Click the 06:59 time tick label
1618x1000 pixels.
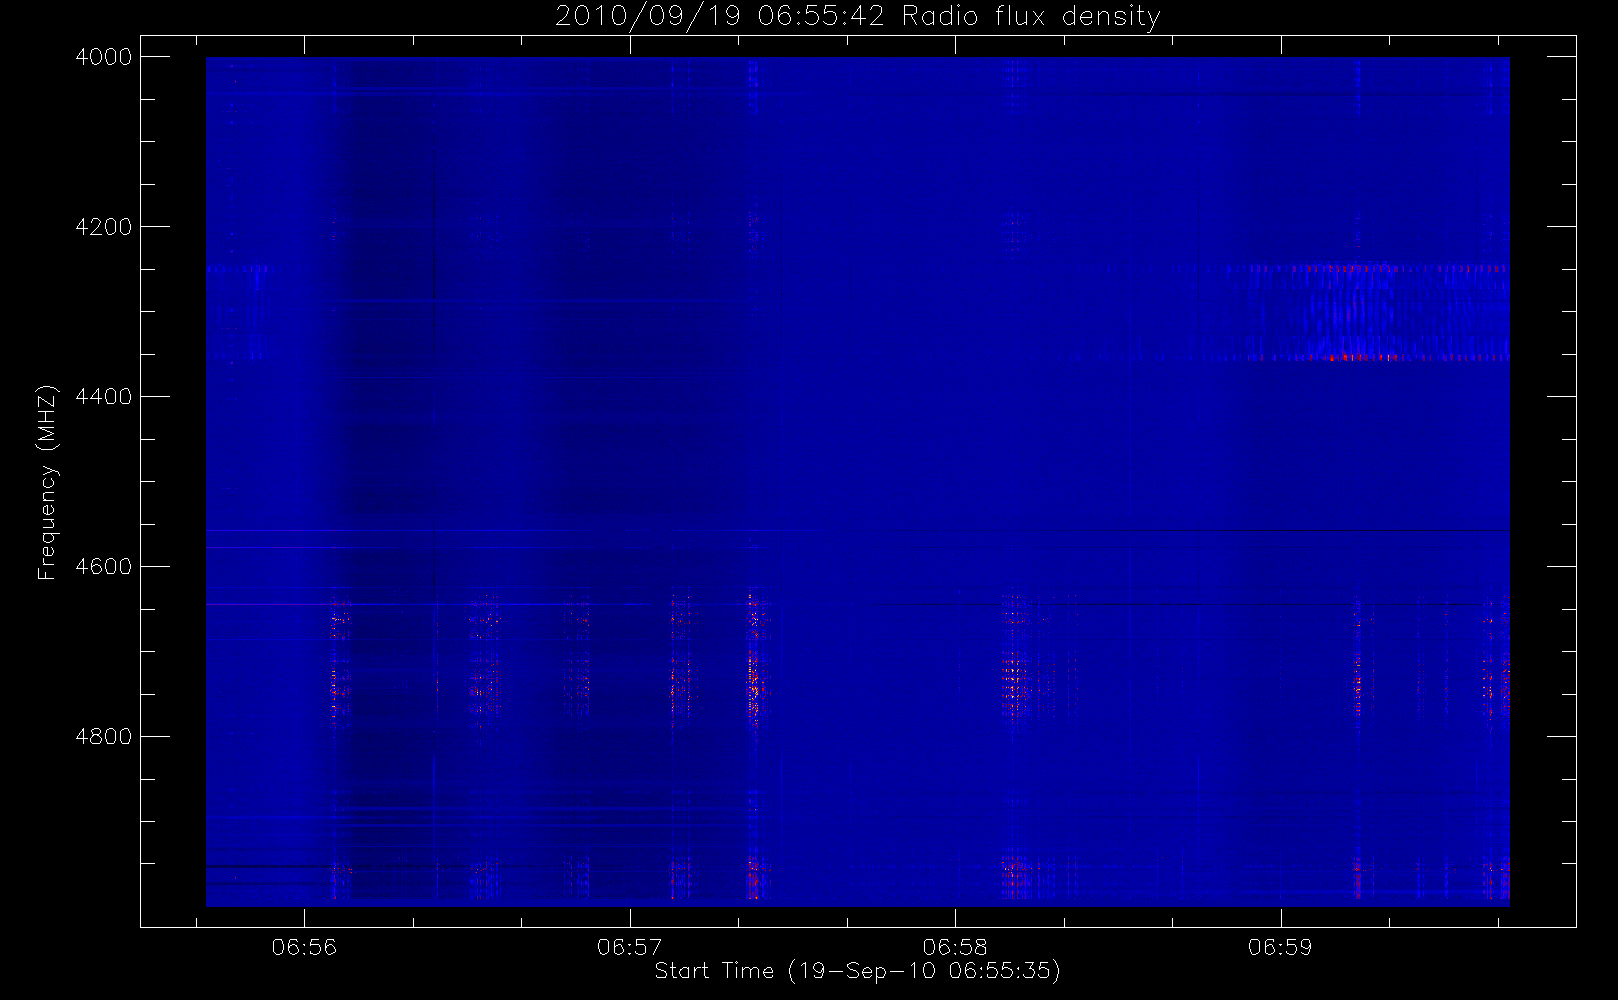click(x=1280, y=947)
